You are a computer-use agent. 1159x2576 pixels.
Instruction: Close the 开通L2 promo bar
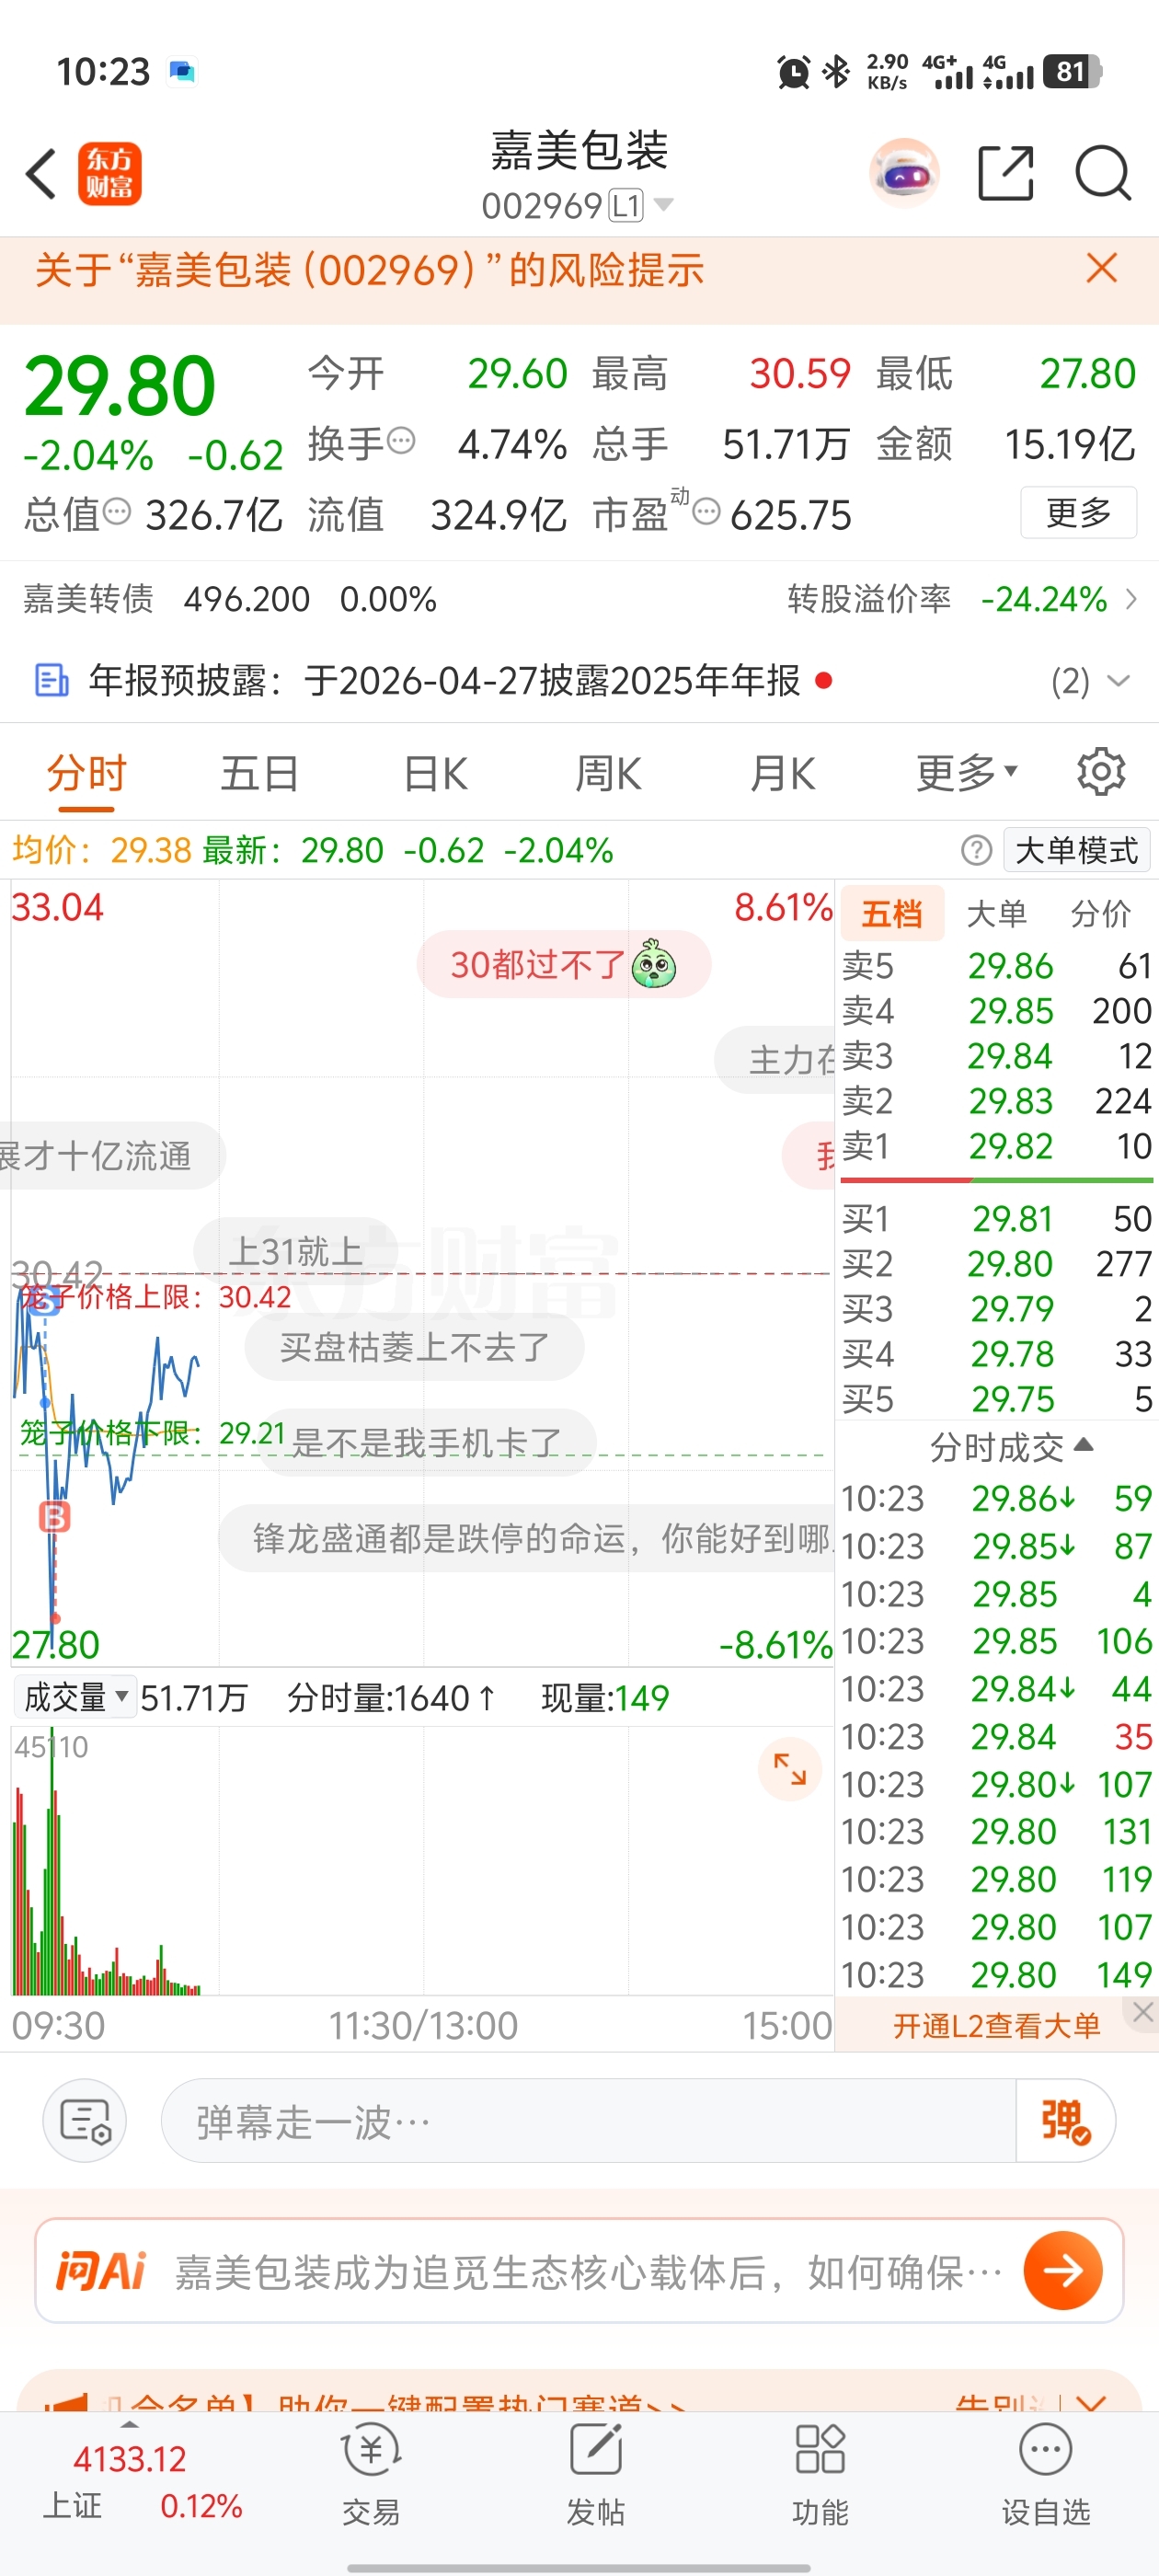click(1142, 2011)
